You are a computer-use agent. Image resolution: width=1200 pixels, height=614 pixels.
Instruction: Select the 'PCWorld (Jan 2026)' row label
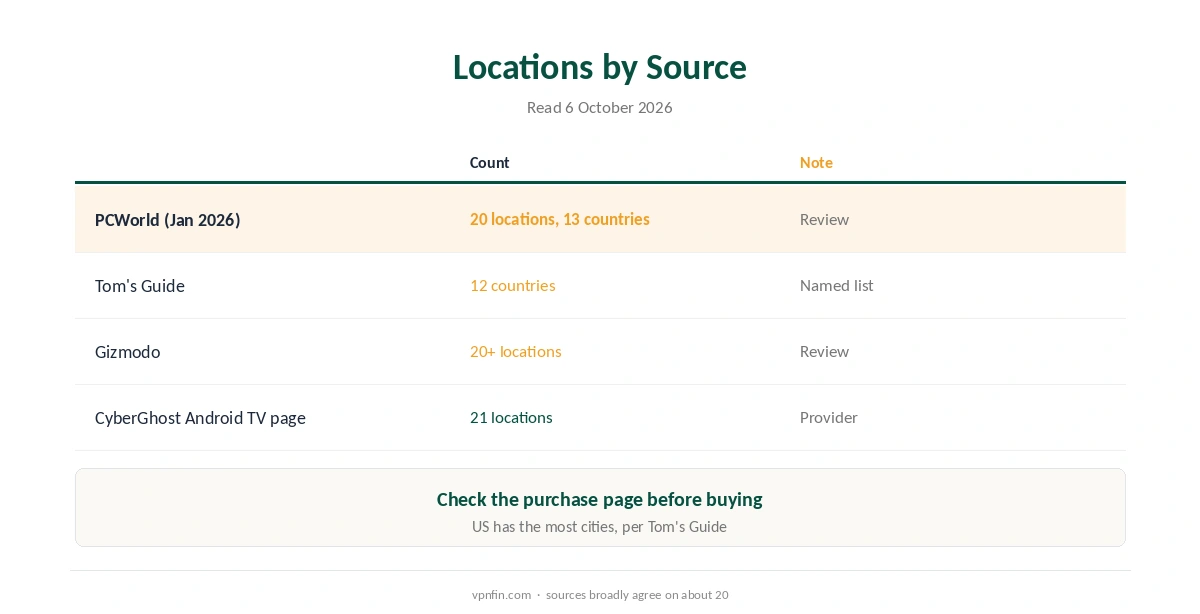(167, 219)
